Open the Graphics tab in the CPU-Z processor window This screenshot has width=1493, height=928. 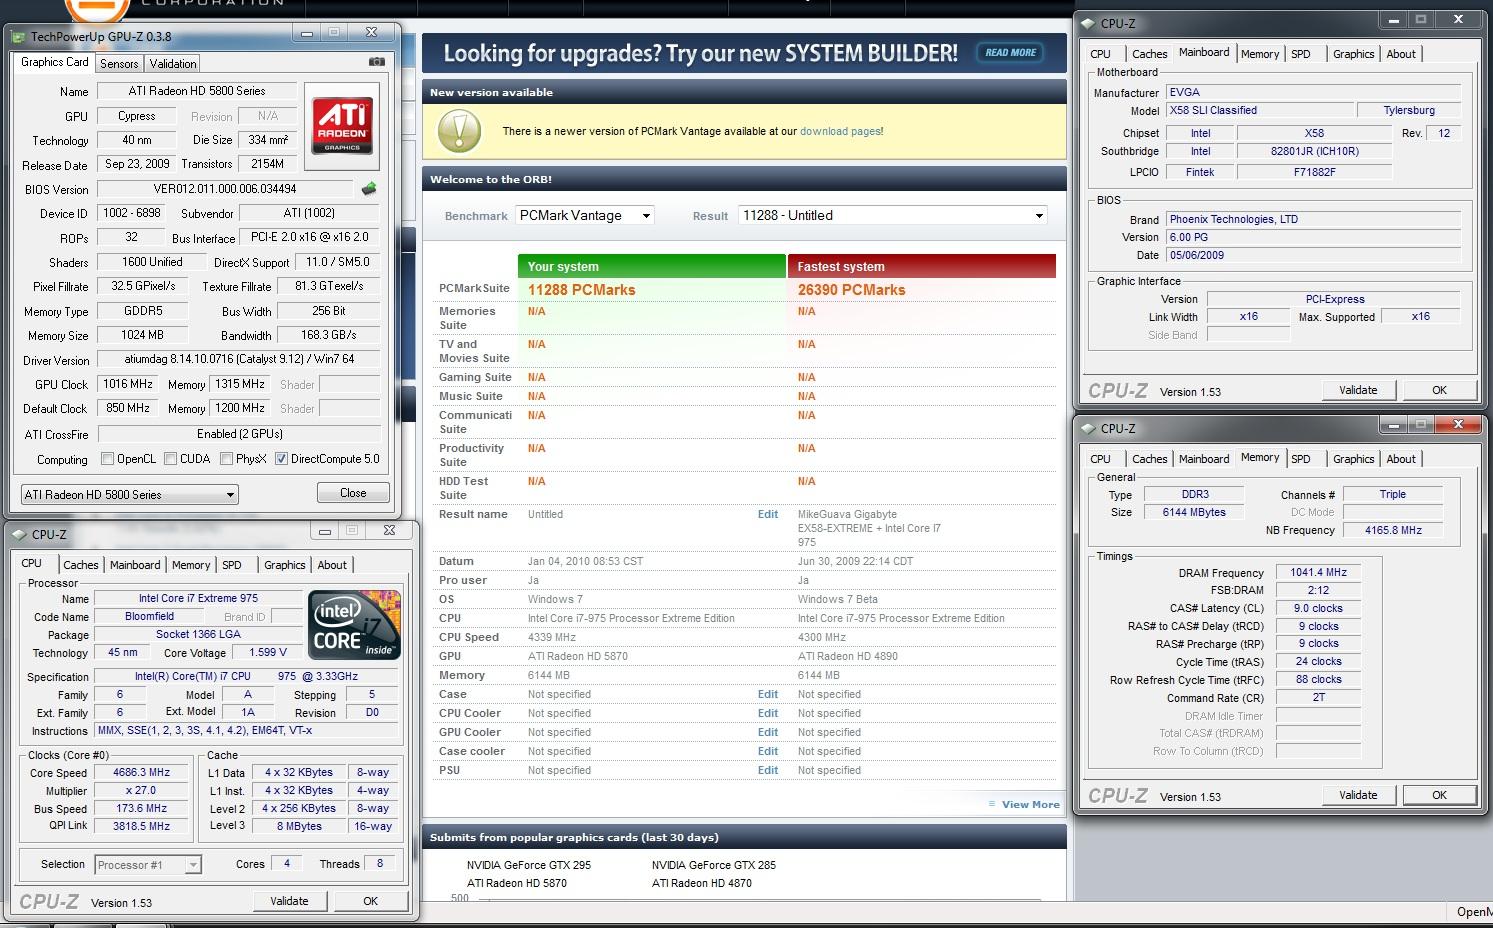[285, 565]
